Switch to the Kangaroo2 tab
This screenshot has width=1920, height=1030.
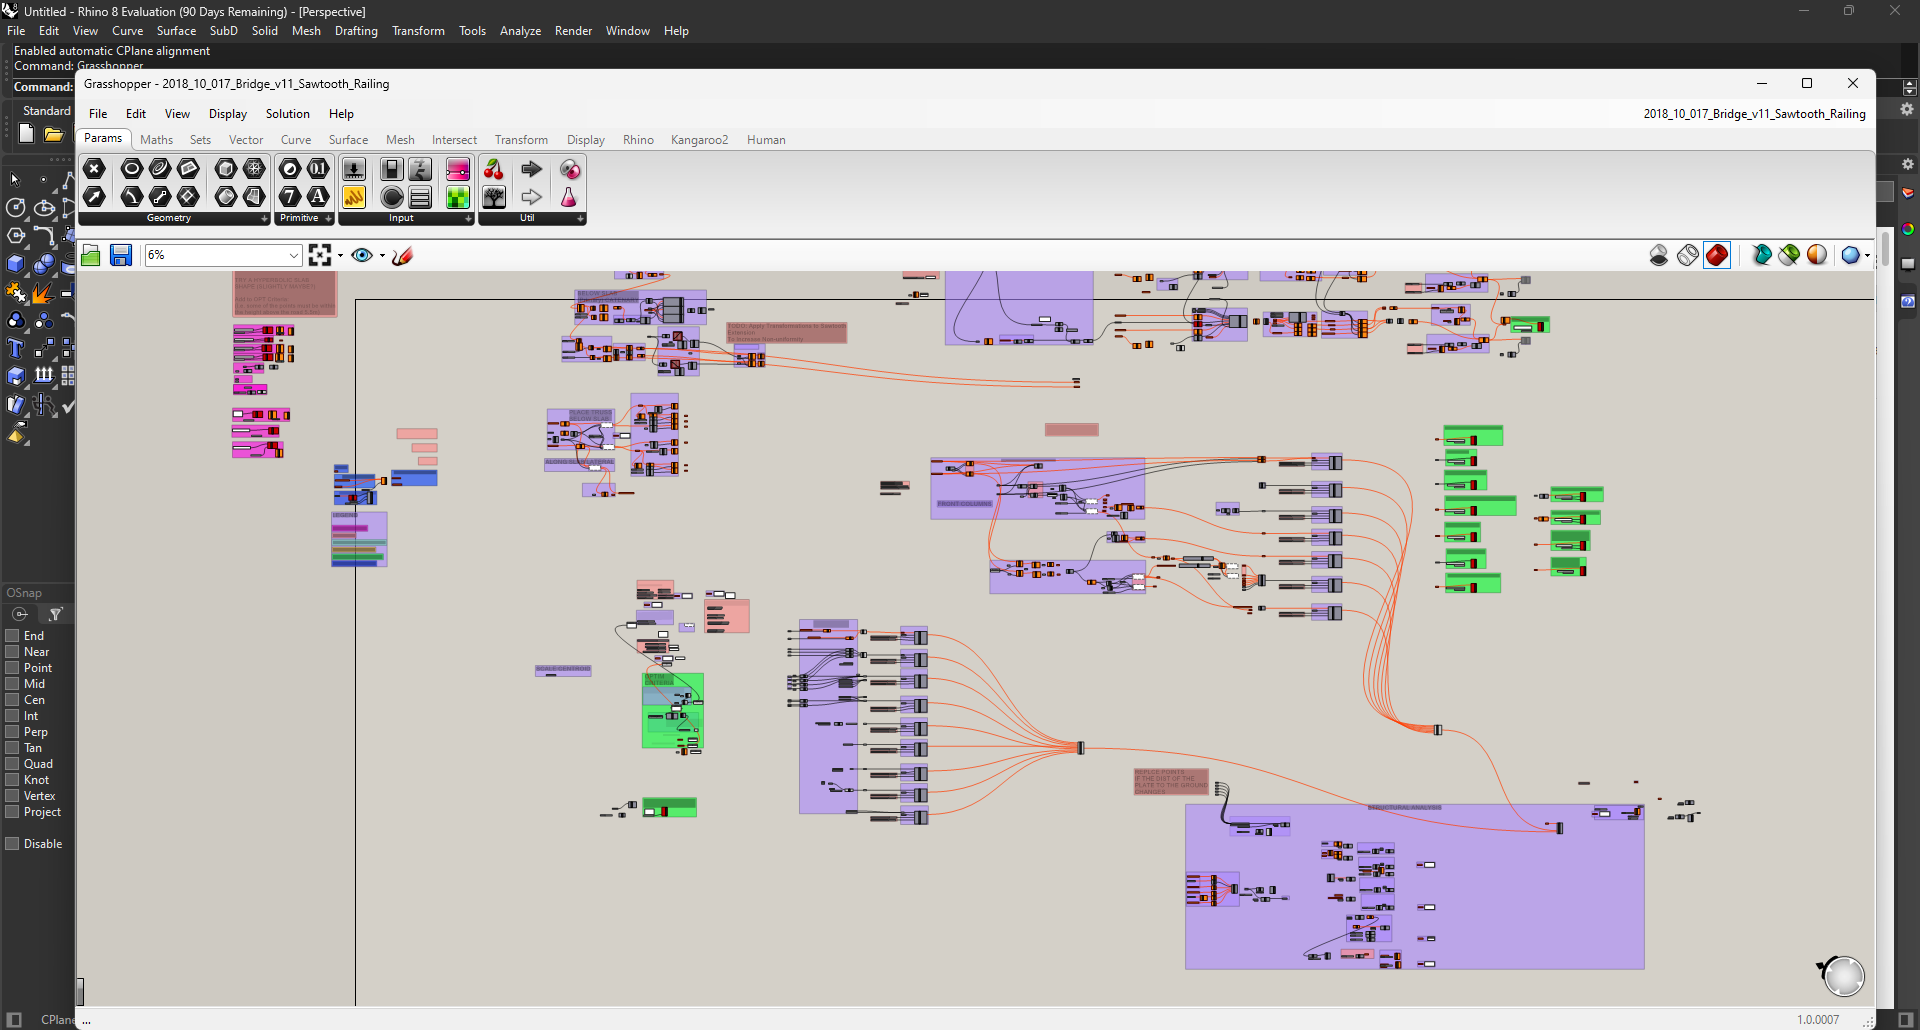click(699, 140)
